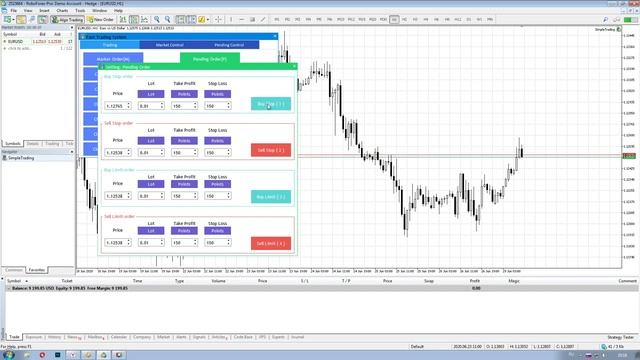Click the Sell Stop Take Profit stepper arrows

195,152
